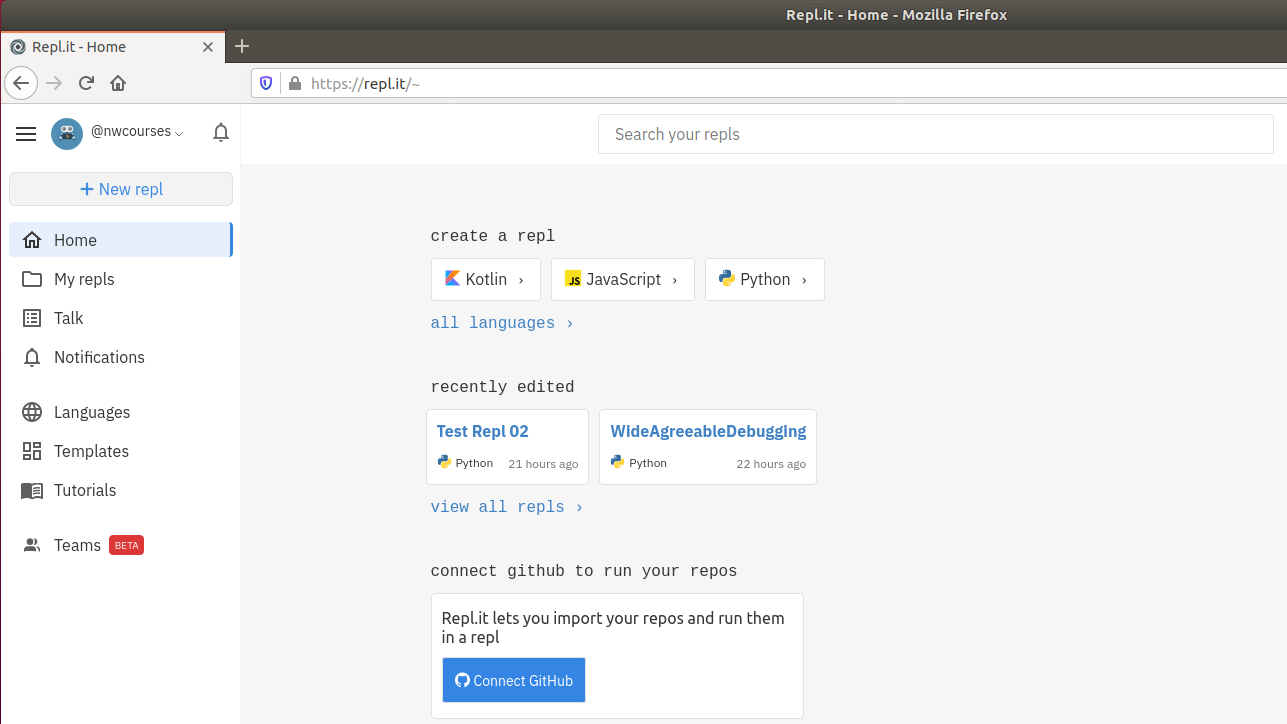
Task: Click the Connect GitHub button
Action: pyautogui.click(x=514, y=680)
